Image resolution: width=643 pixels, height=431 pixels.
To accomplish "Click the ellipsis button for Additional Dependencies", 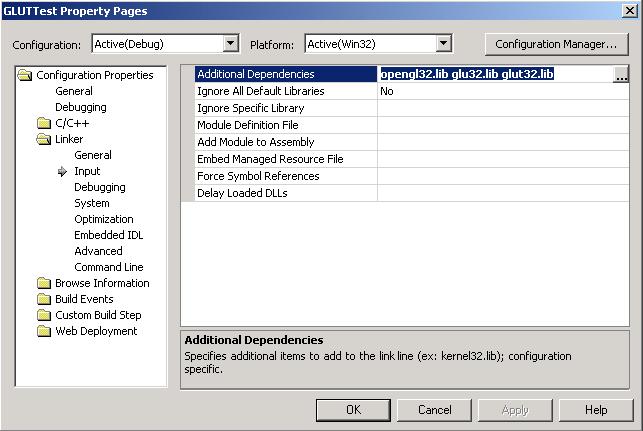I will (621, 75).
